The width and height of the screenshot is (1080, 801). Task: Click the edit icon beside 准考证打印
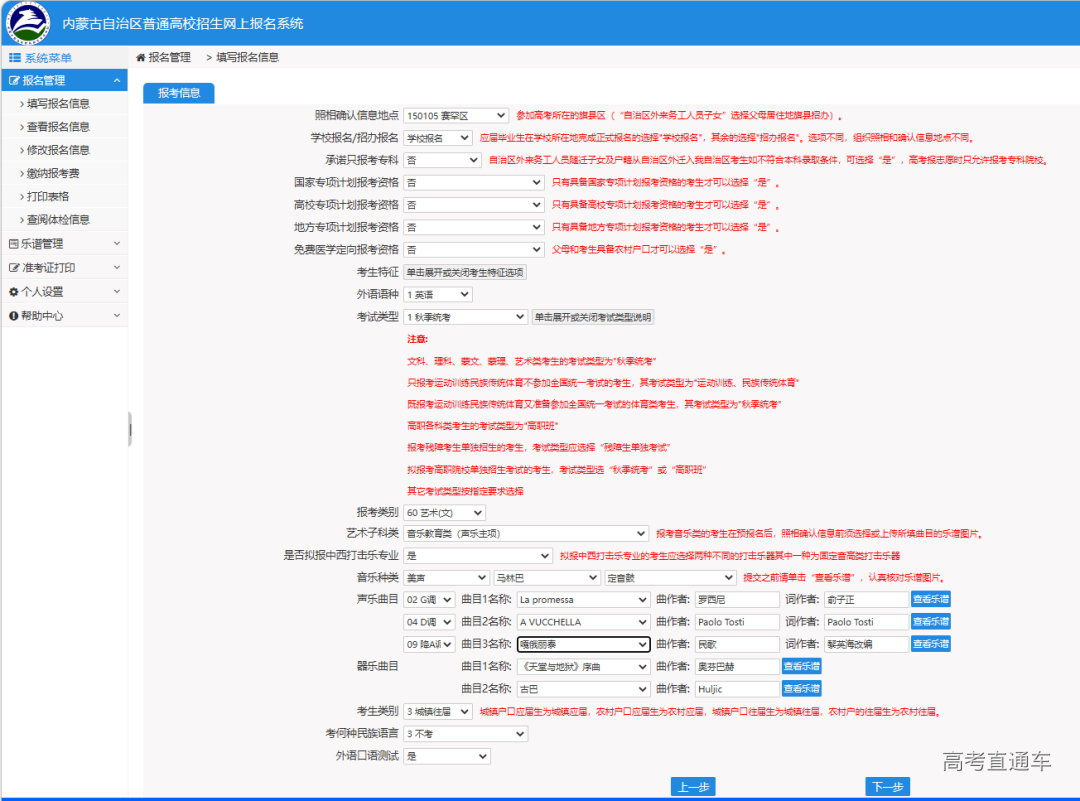[14, 268]
